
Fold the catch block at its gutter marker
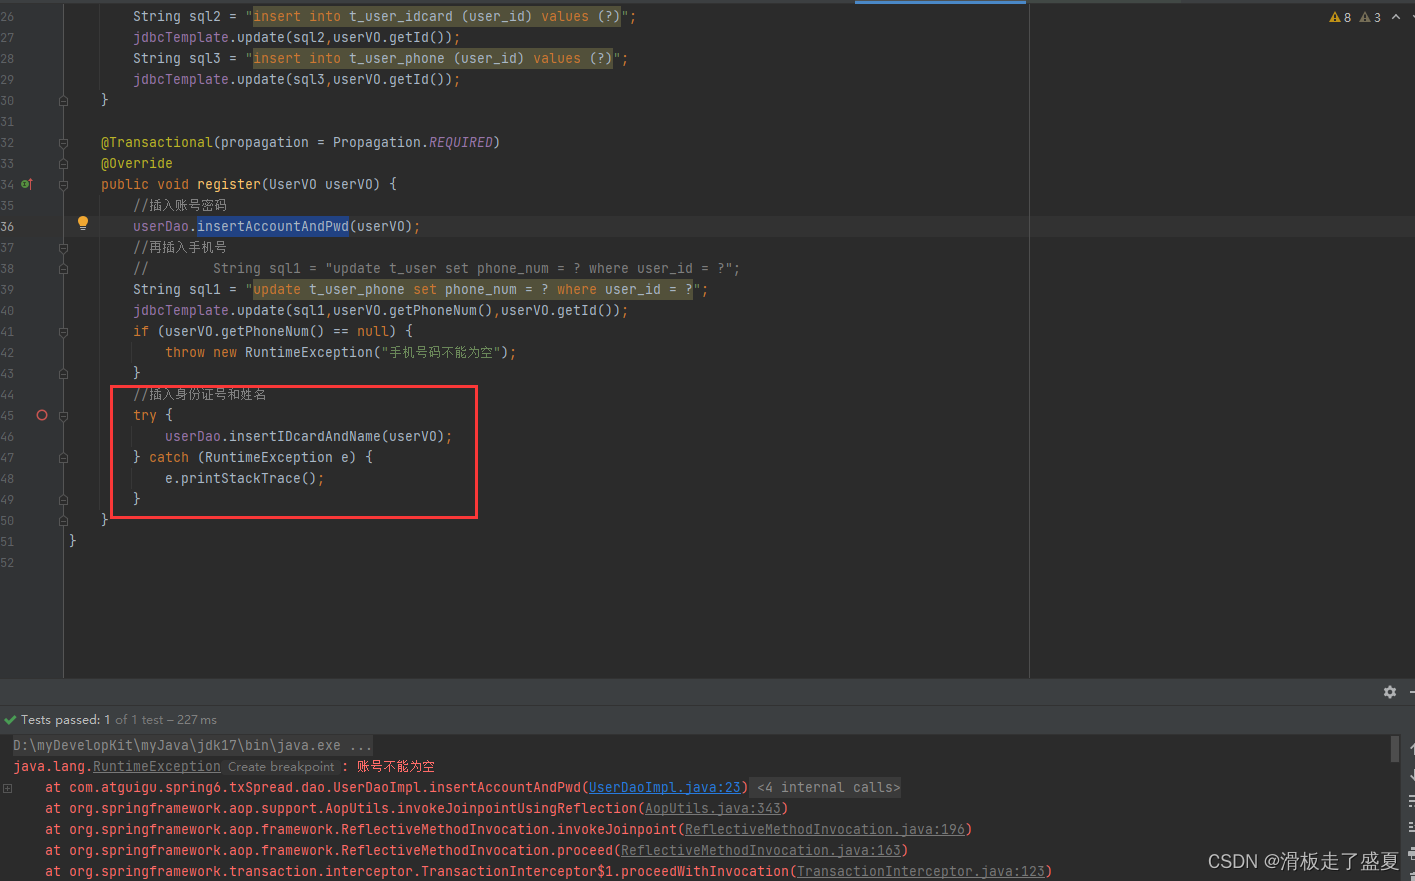[x=63, y=458]
